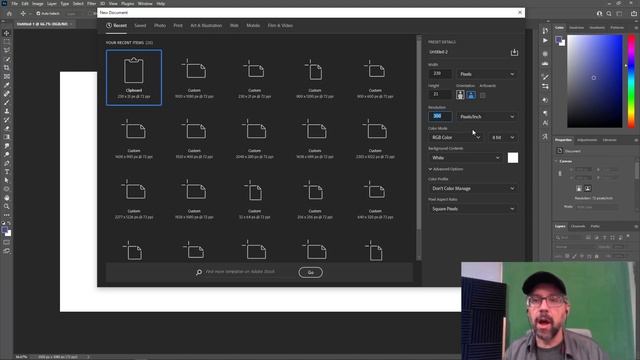Viewport: 640px width, 360px height.
Task: Open the RGB Color mode dropdown
Action: [x=456, y=138]
